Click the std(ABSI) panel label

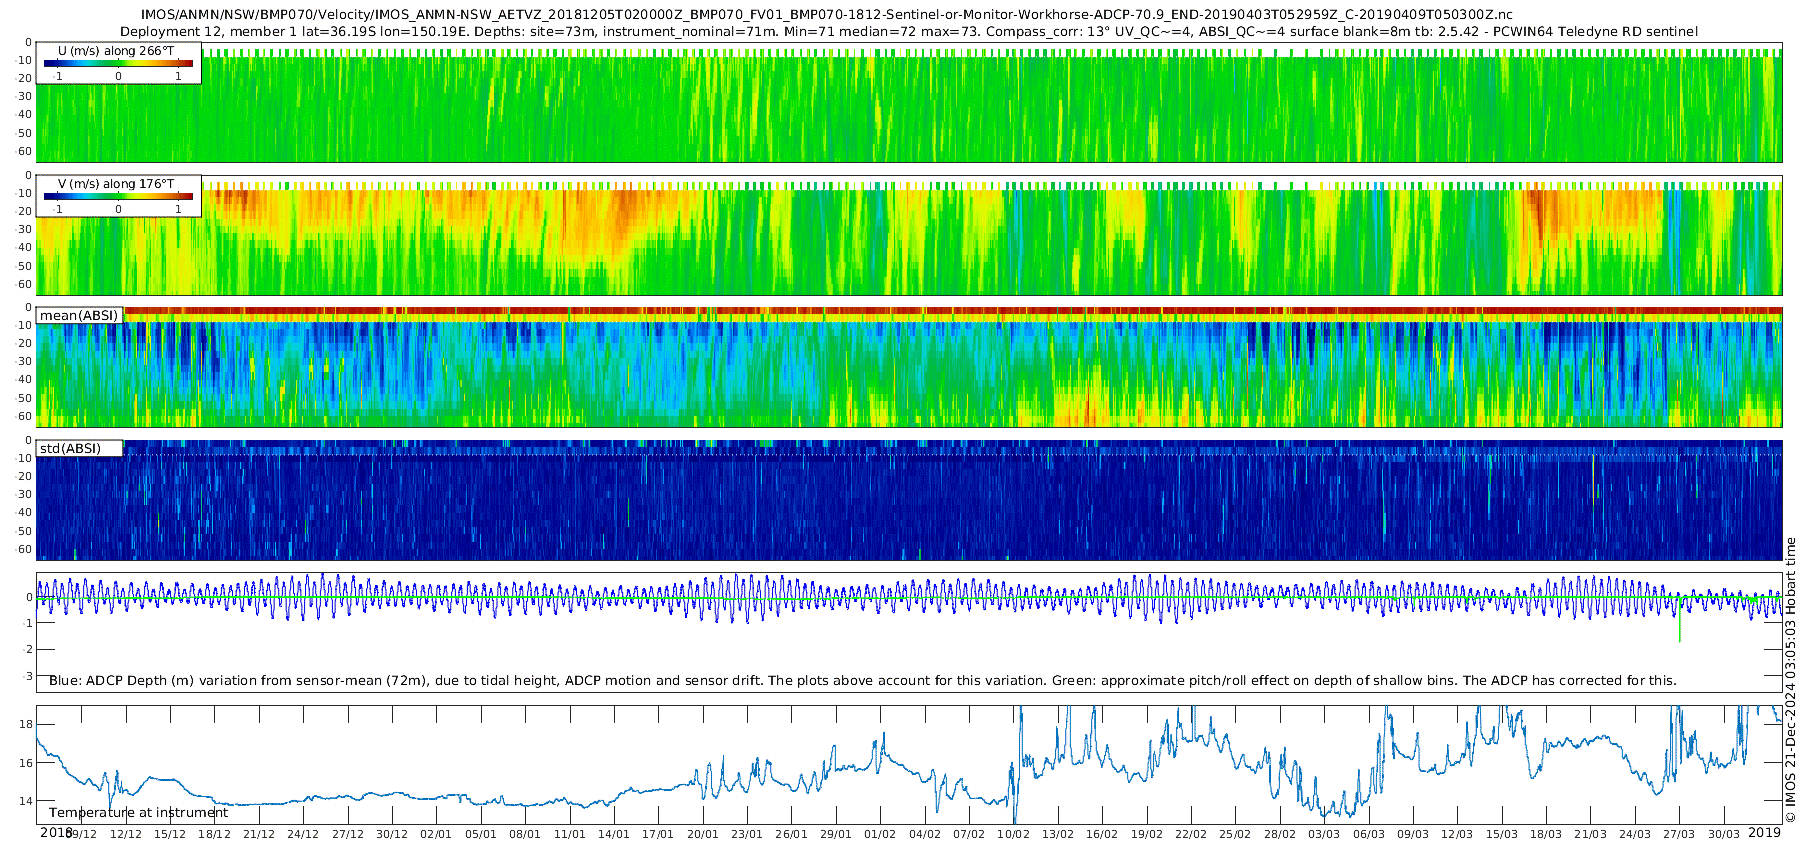(x=70, y=448)
